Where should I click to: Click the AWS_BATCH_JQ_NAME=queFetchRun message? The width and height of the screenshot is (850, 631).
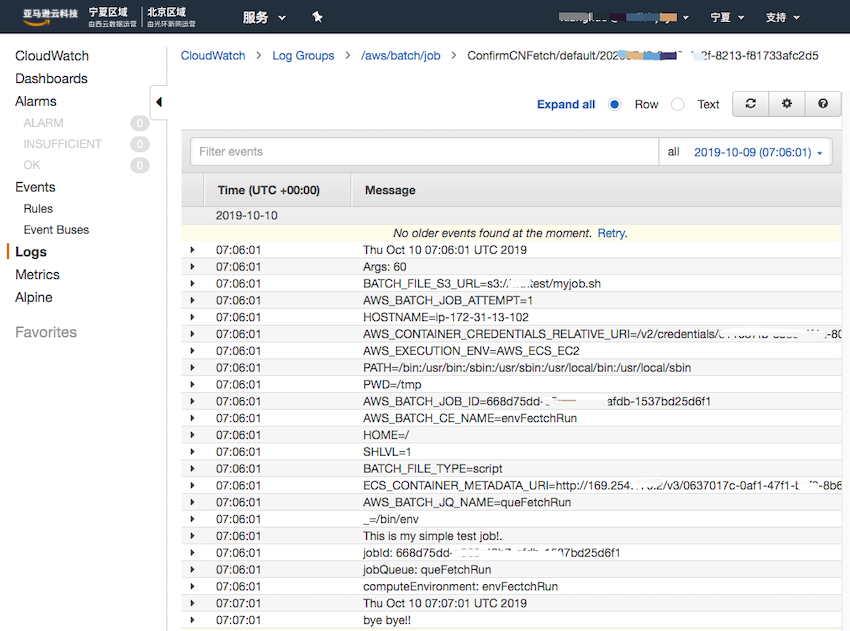467,502
